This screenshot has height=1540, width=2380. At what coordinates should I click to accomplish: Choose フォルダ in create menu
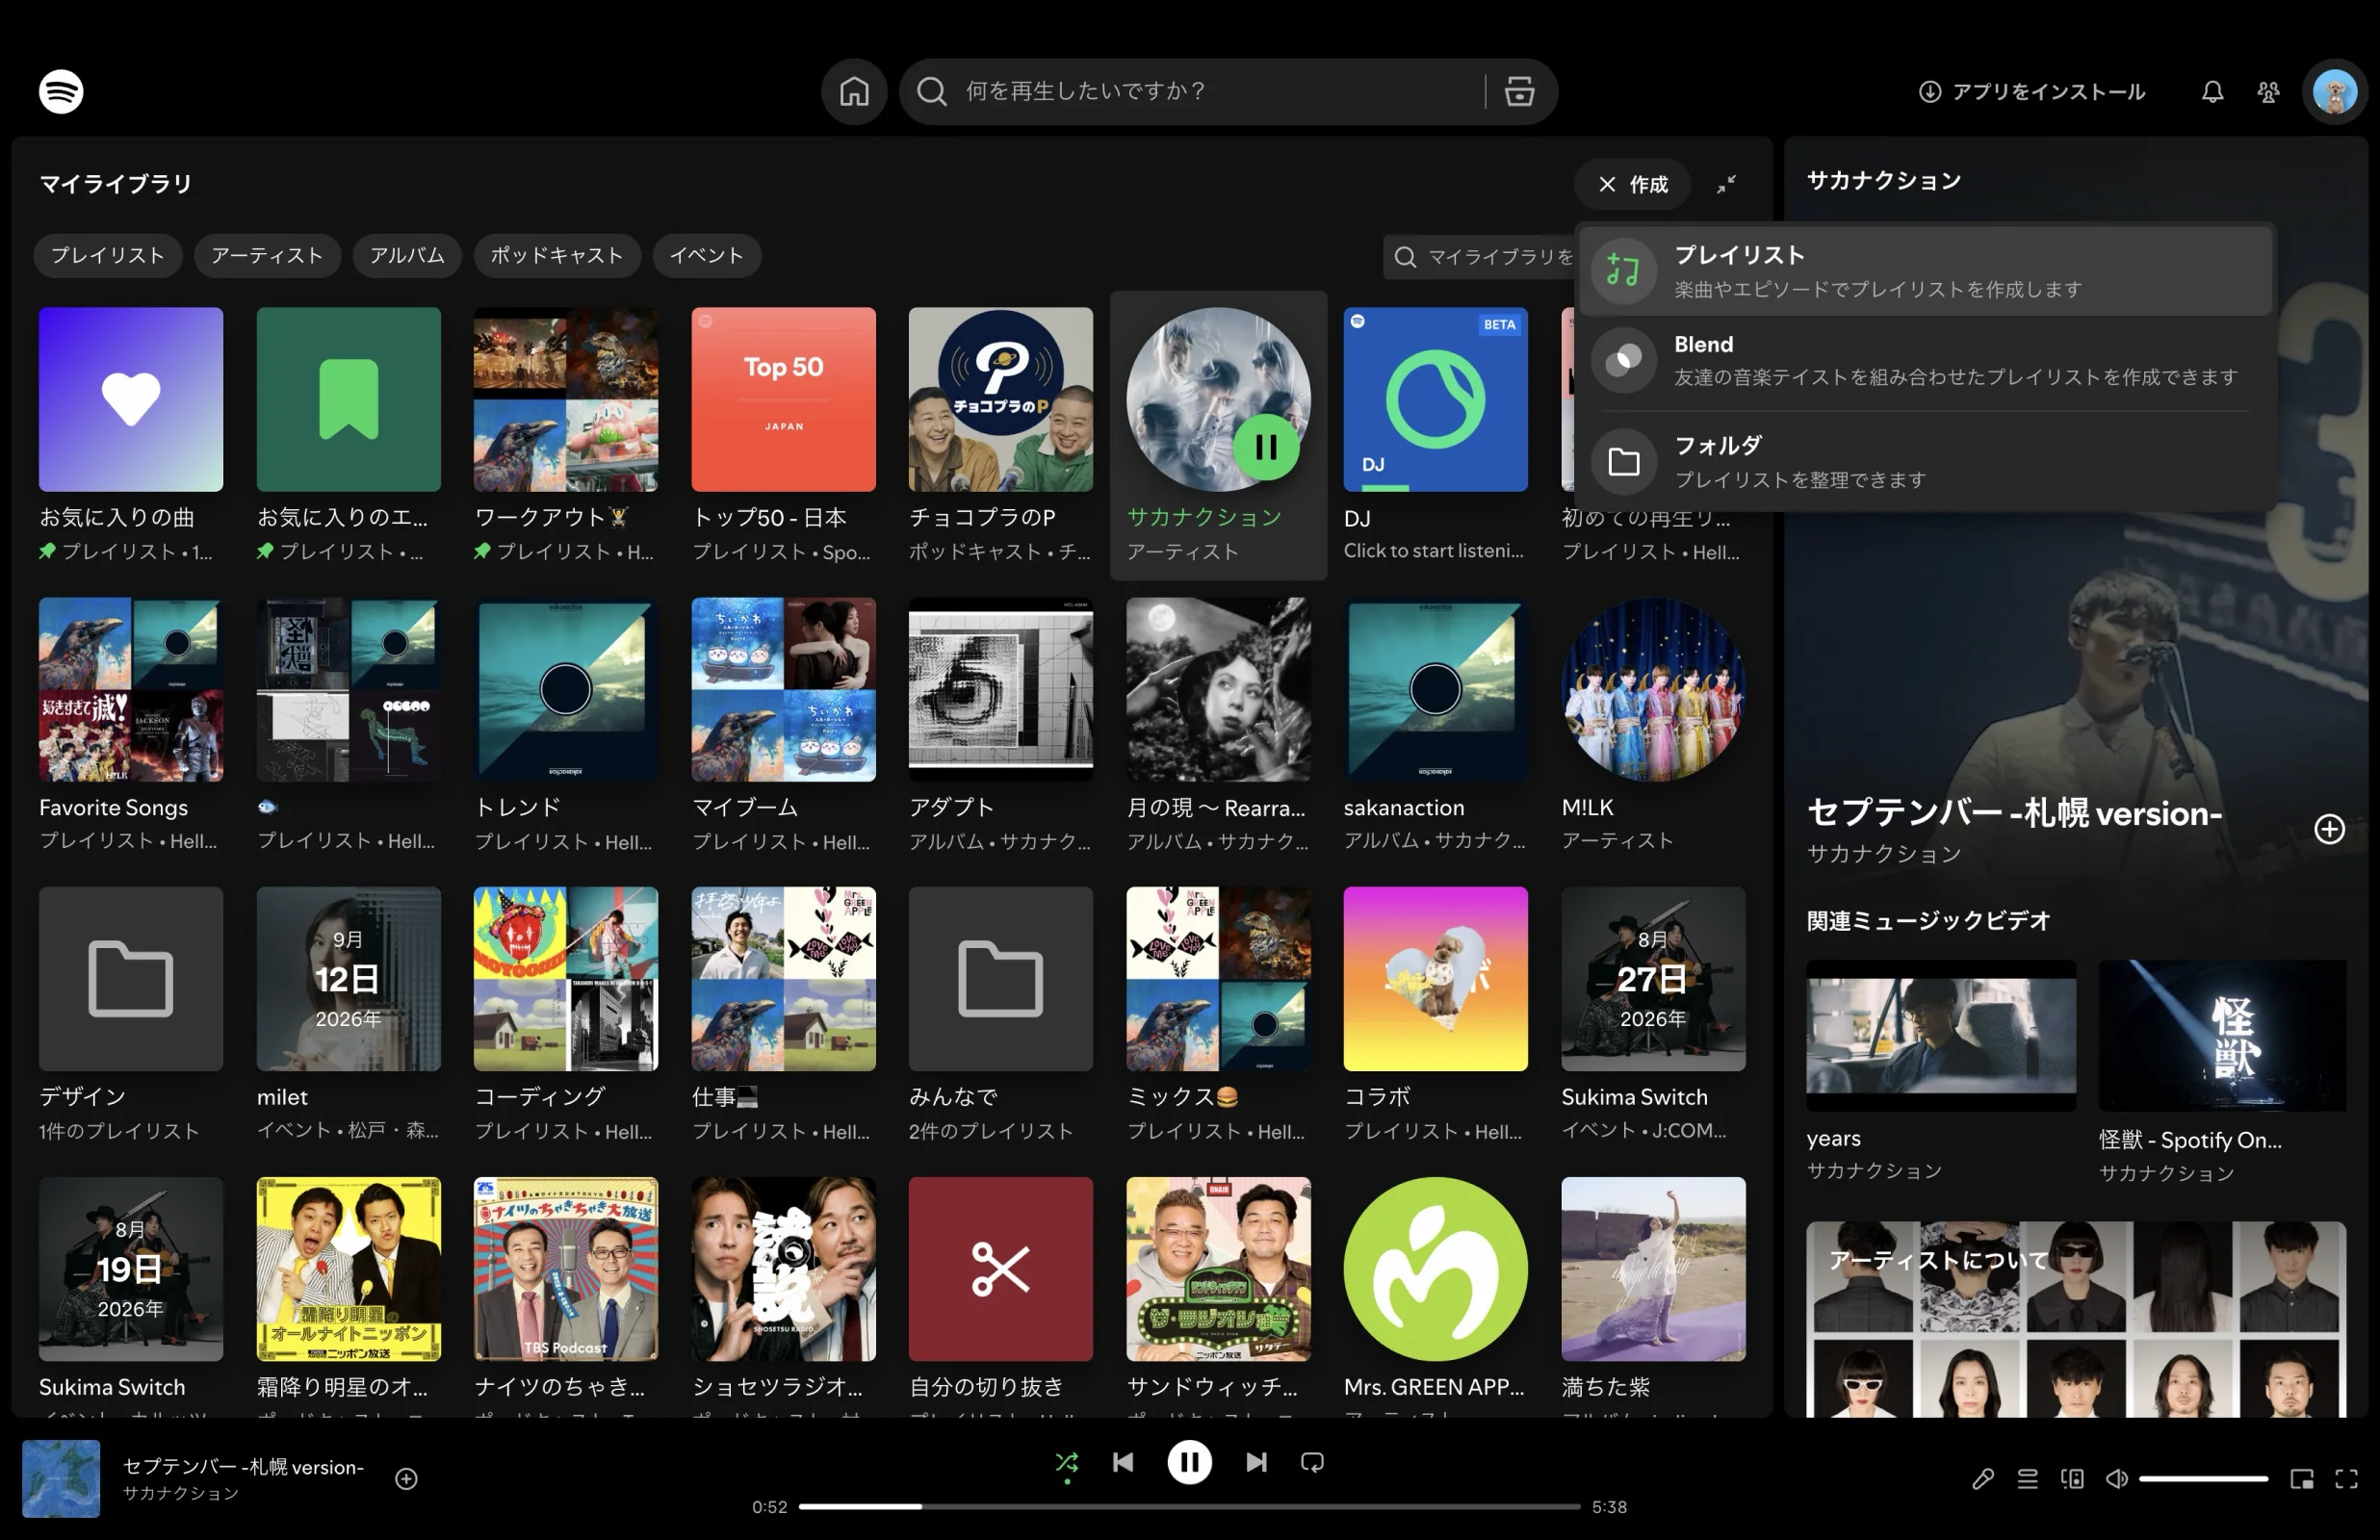[1925, 461]
